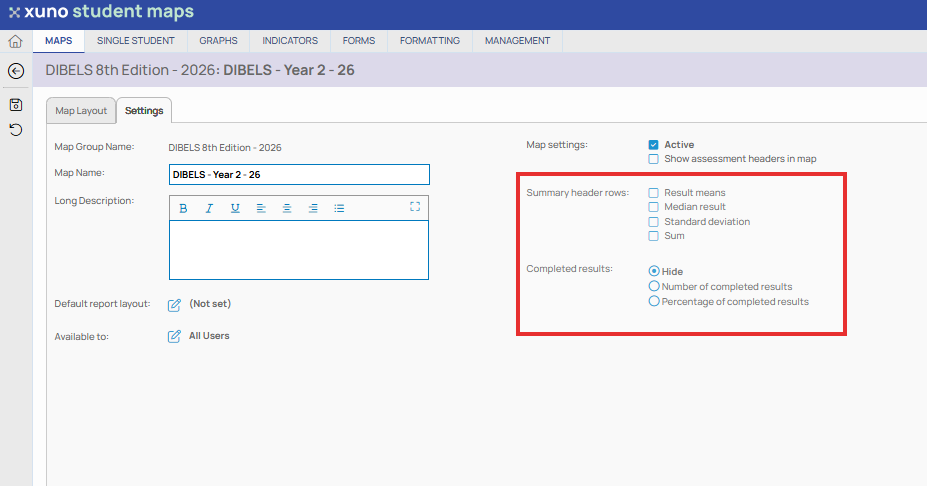Open the MAPS tab

tap(59, 41)
